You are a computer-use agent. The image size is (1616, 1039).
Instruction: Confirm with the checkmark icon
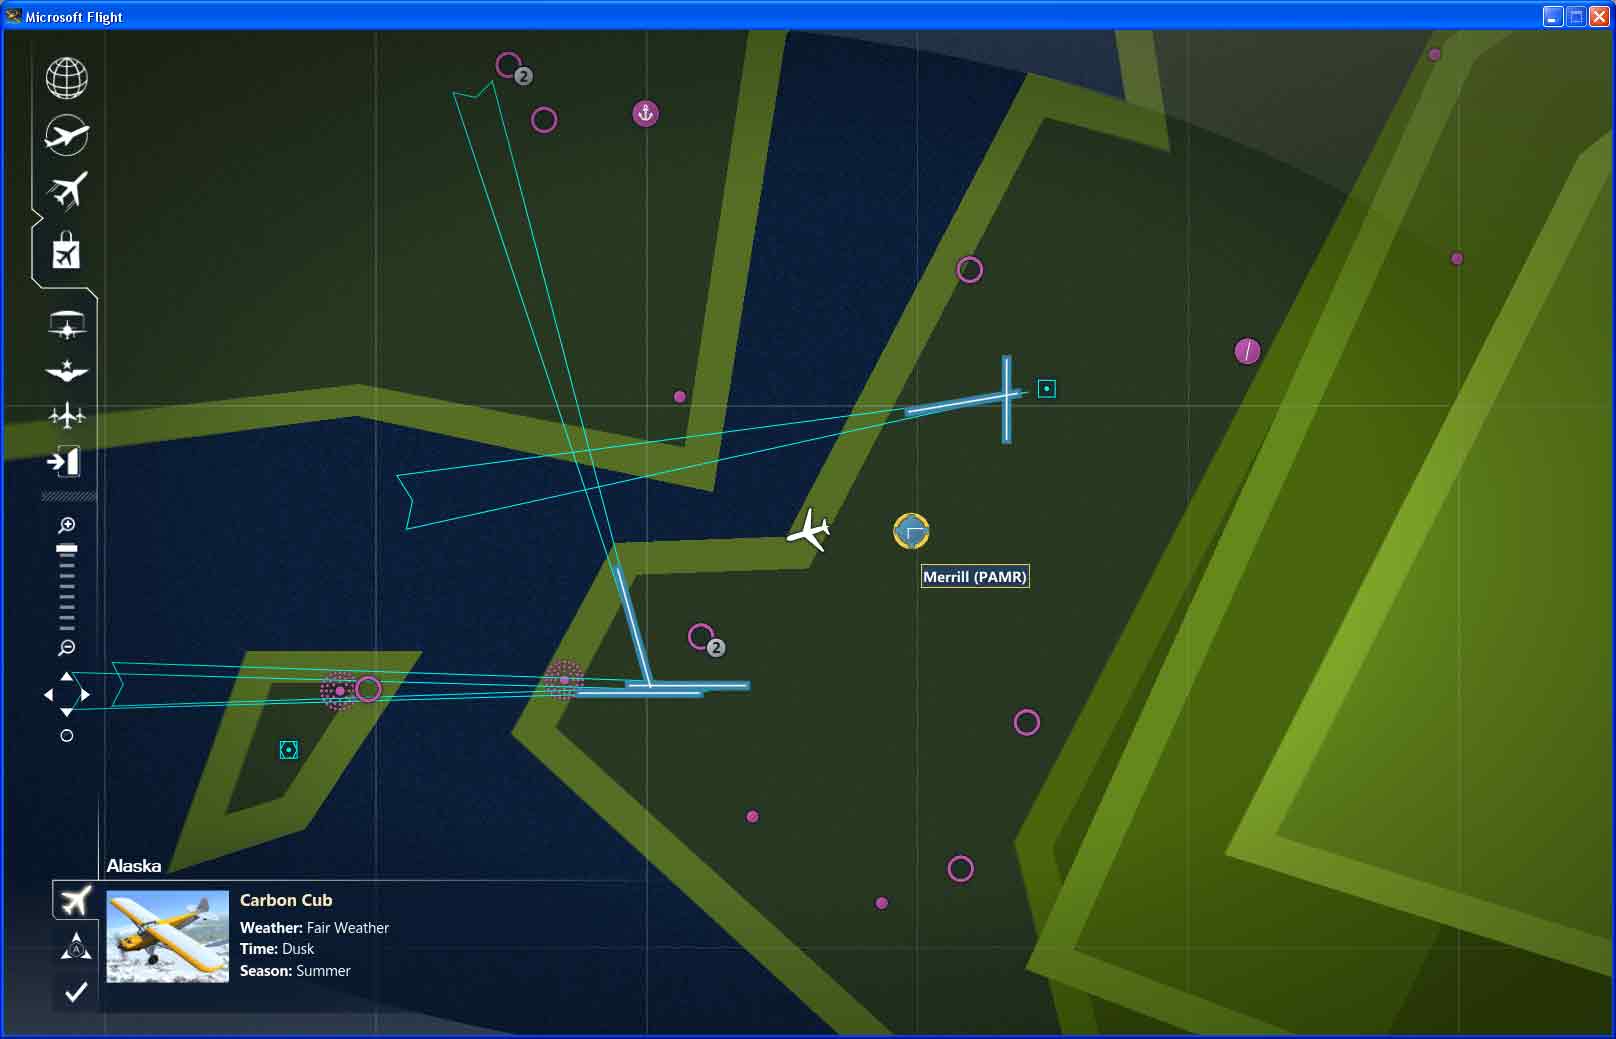click(x=76, y=992)
